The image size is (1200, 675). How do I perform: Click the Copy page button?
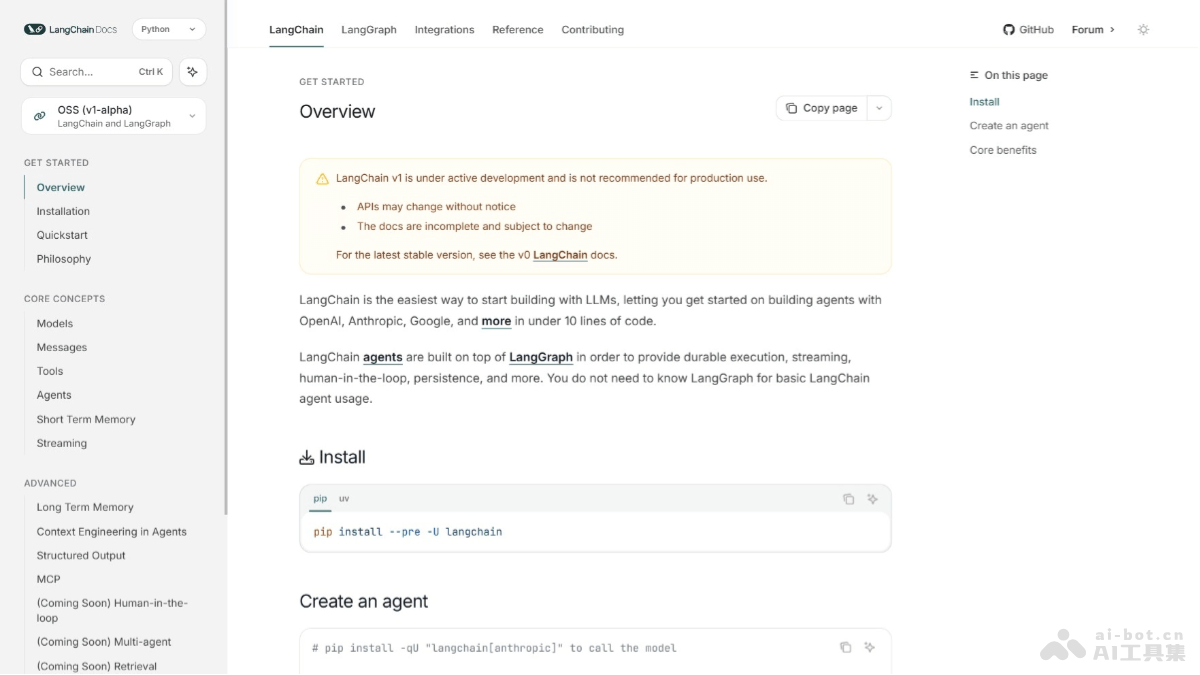point(821,108)
